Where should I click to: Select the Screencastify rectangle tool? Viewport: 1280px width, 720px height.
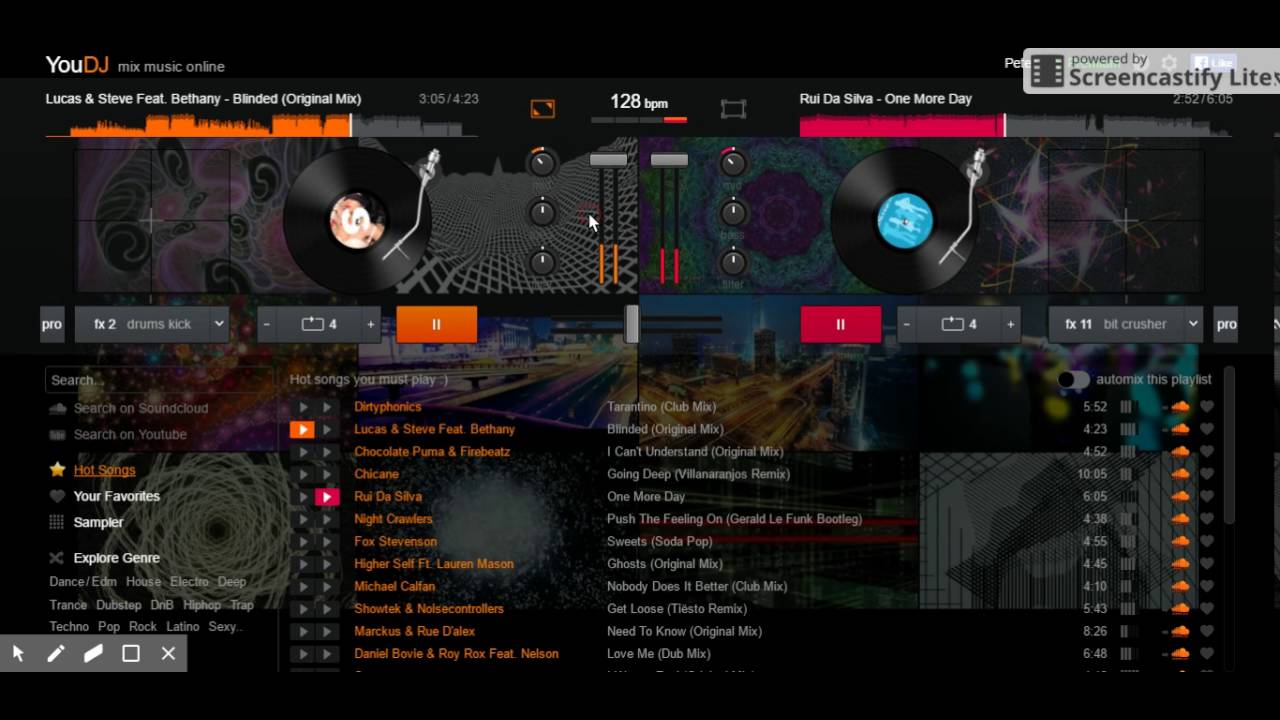click(131, 653)
